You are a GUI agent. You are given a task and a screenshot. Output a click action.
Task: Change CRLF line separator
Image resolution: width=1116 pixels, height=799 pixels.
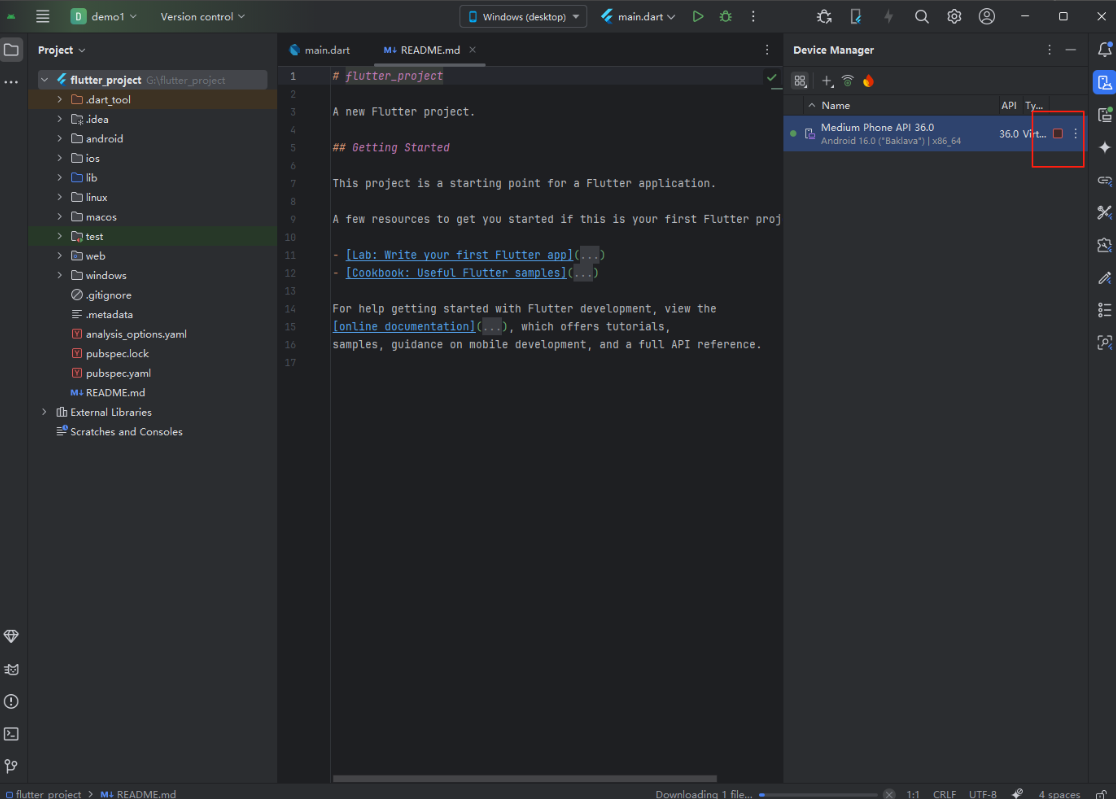tap(944, 794)
